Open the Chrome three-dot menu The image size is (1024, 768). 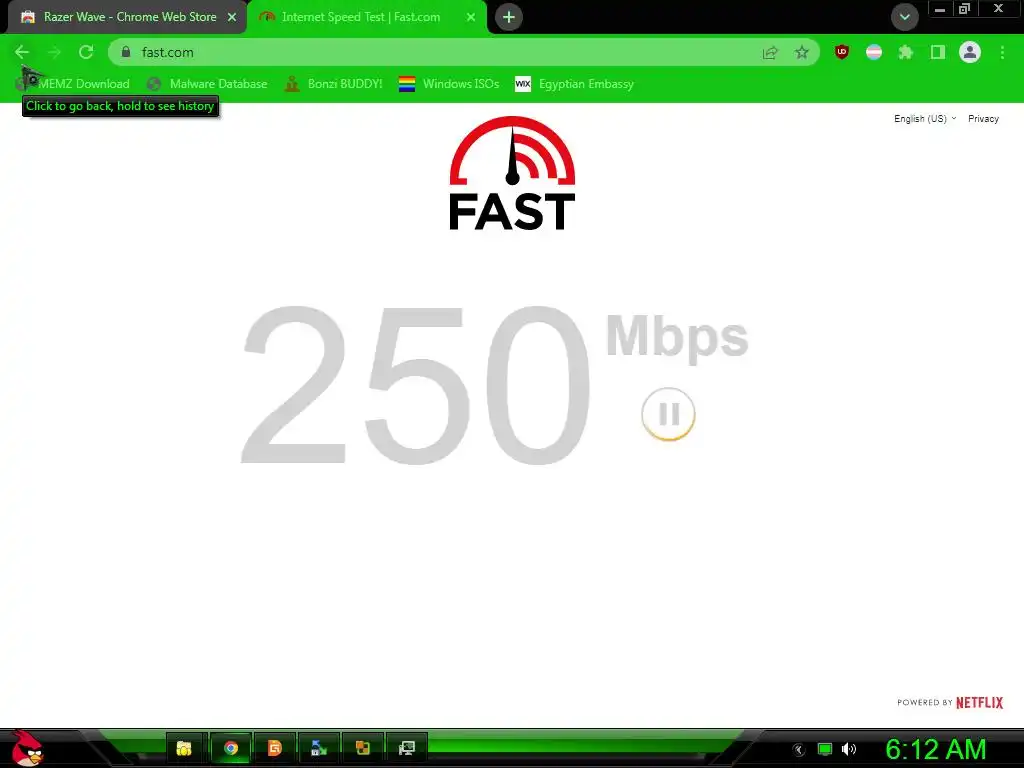click(x=1002, y=52)
